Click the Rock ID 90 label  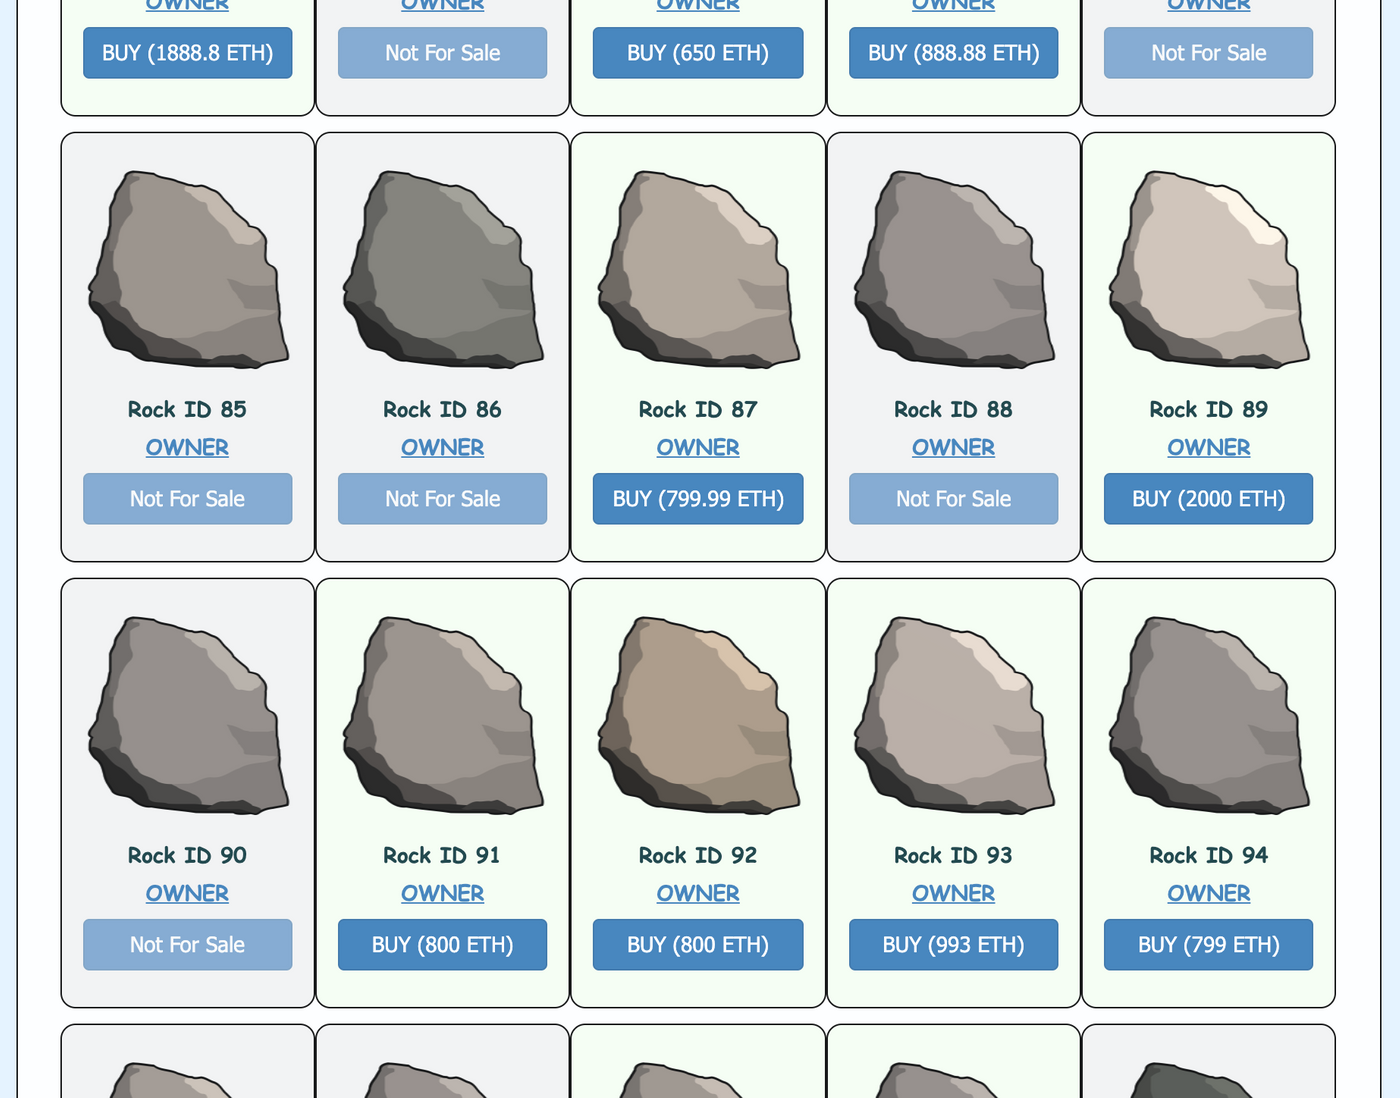(x=187, y=856)
